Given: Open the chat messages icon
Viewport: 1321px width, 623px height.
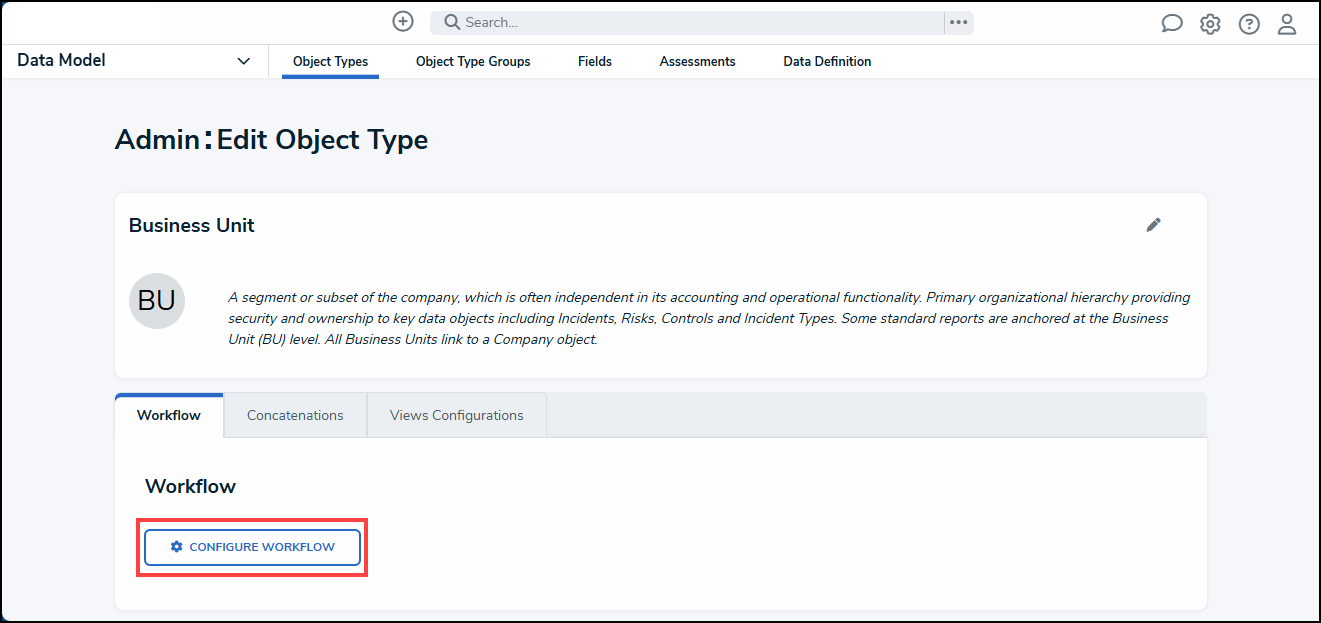Looking at the screenshot, I should click(1171, 22).
